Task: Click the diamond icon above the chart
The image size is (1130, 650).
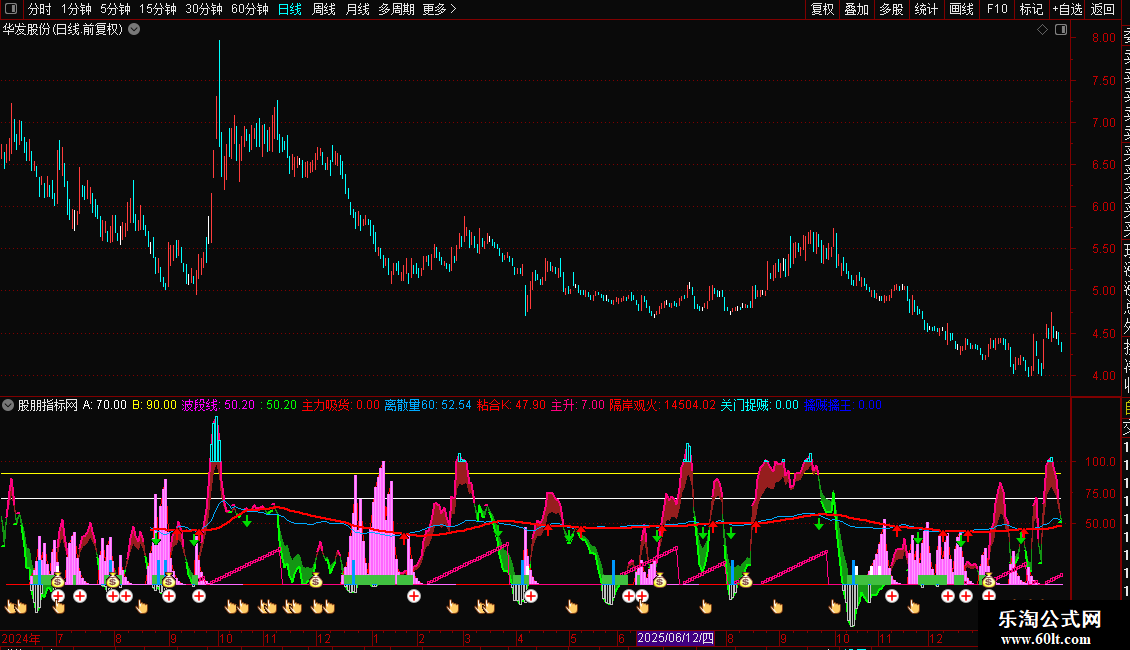Action: click(1042, 30)
